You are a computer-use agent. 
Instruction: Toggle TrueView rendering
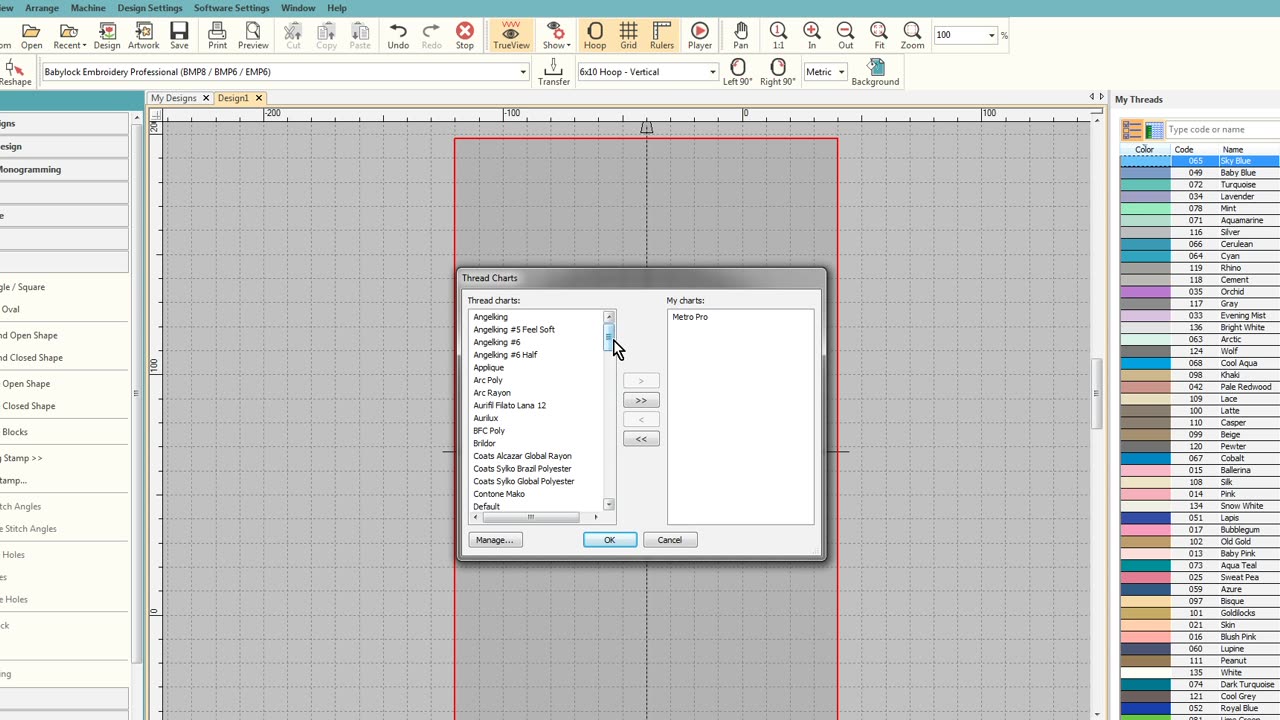511,36
